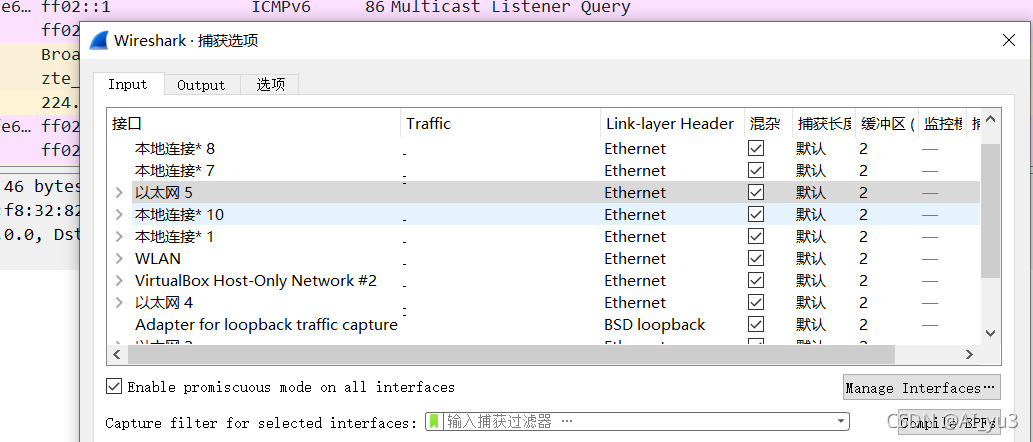This screenshot has width=1033, height=442.
Task: Toggle promiscuous checkbox for VirtualBox Host-Only Network #2
Action: pos(756,280)
